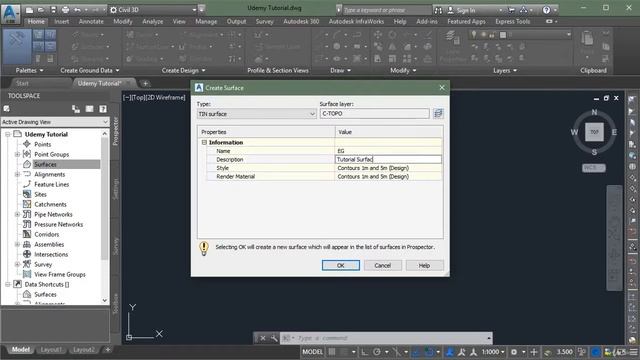Expand the Pipe Networks tree node
Image resolution: width=640 pixels, height=360 pixels.
pos(17,214)
